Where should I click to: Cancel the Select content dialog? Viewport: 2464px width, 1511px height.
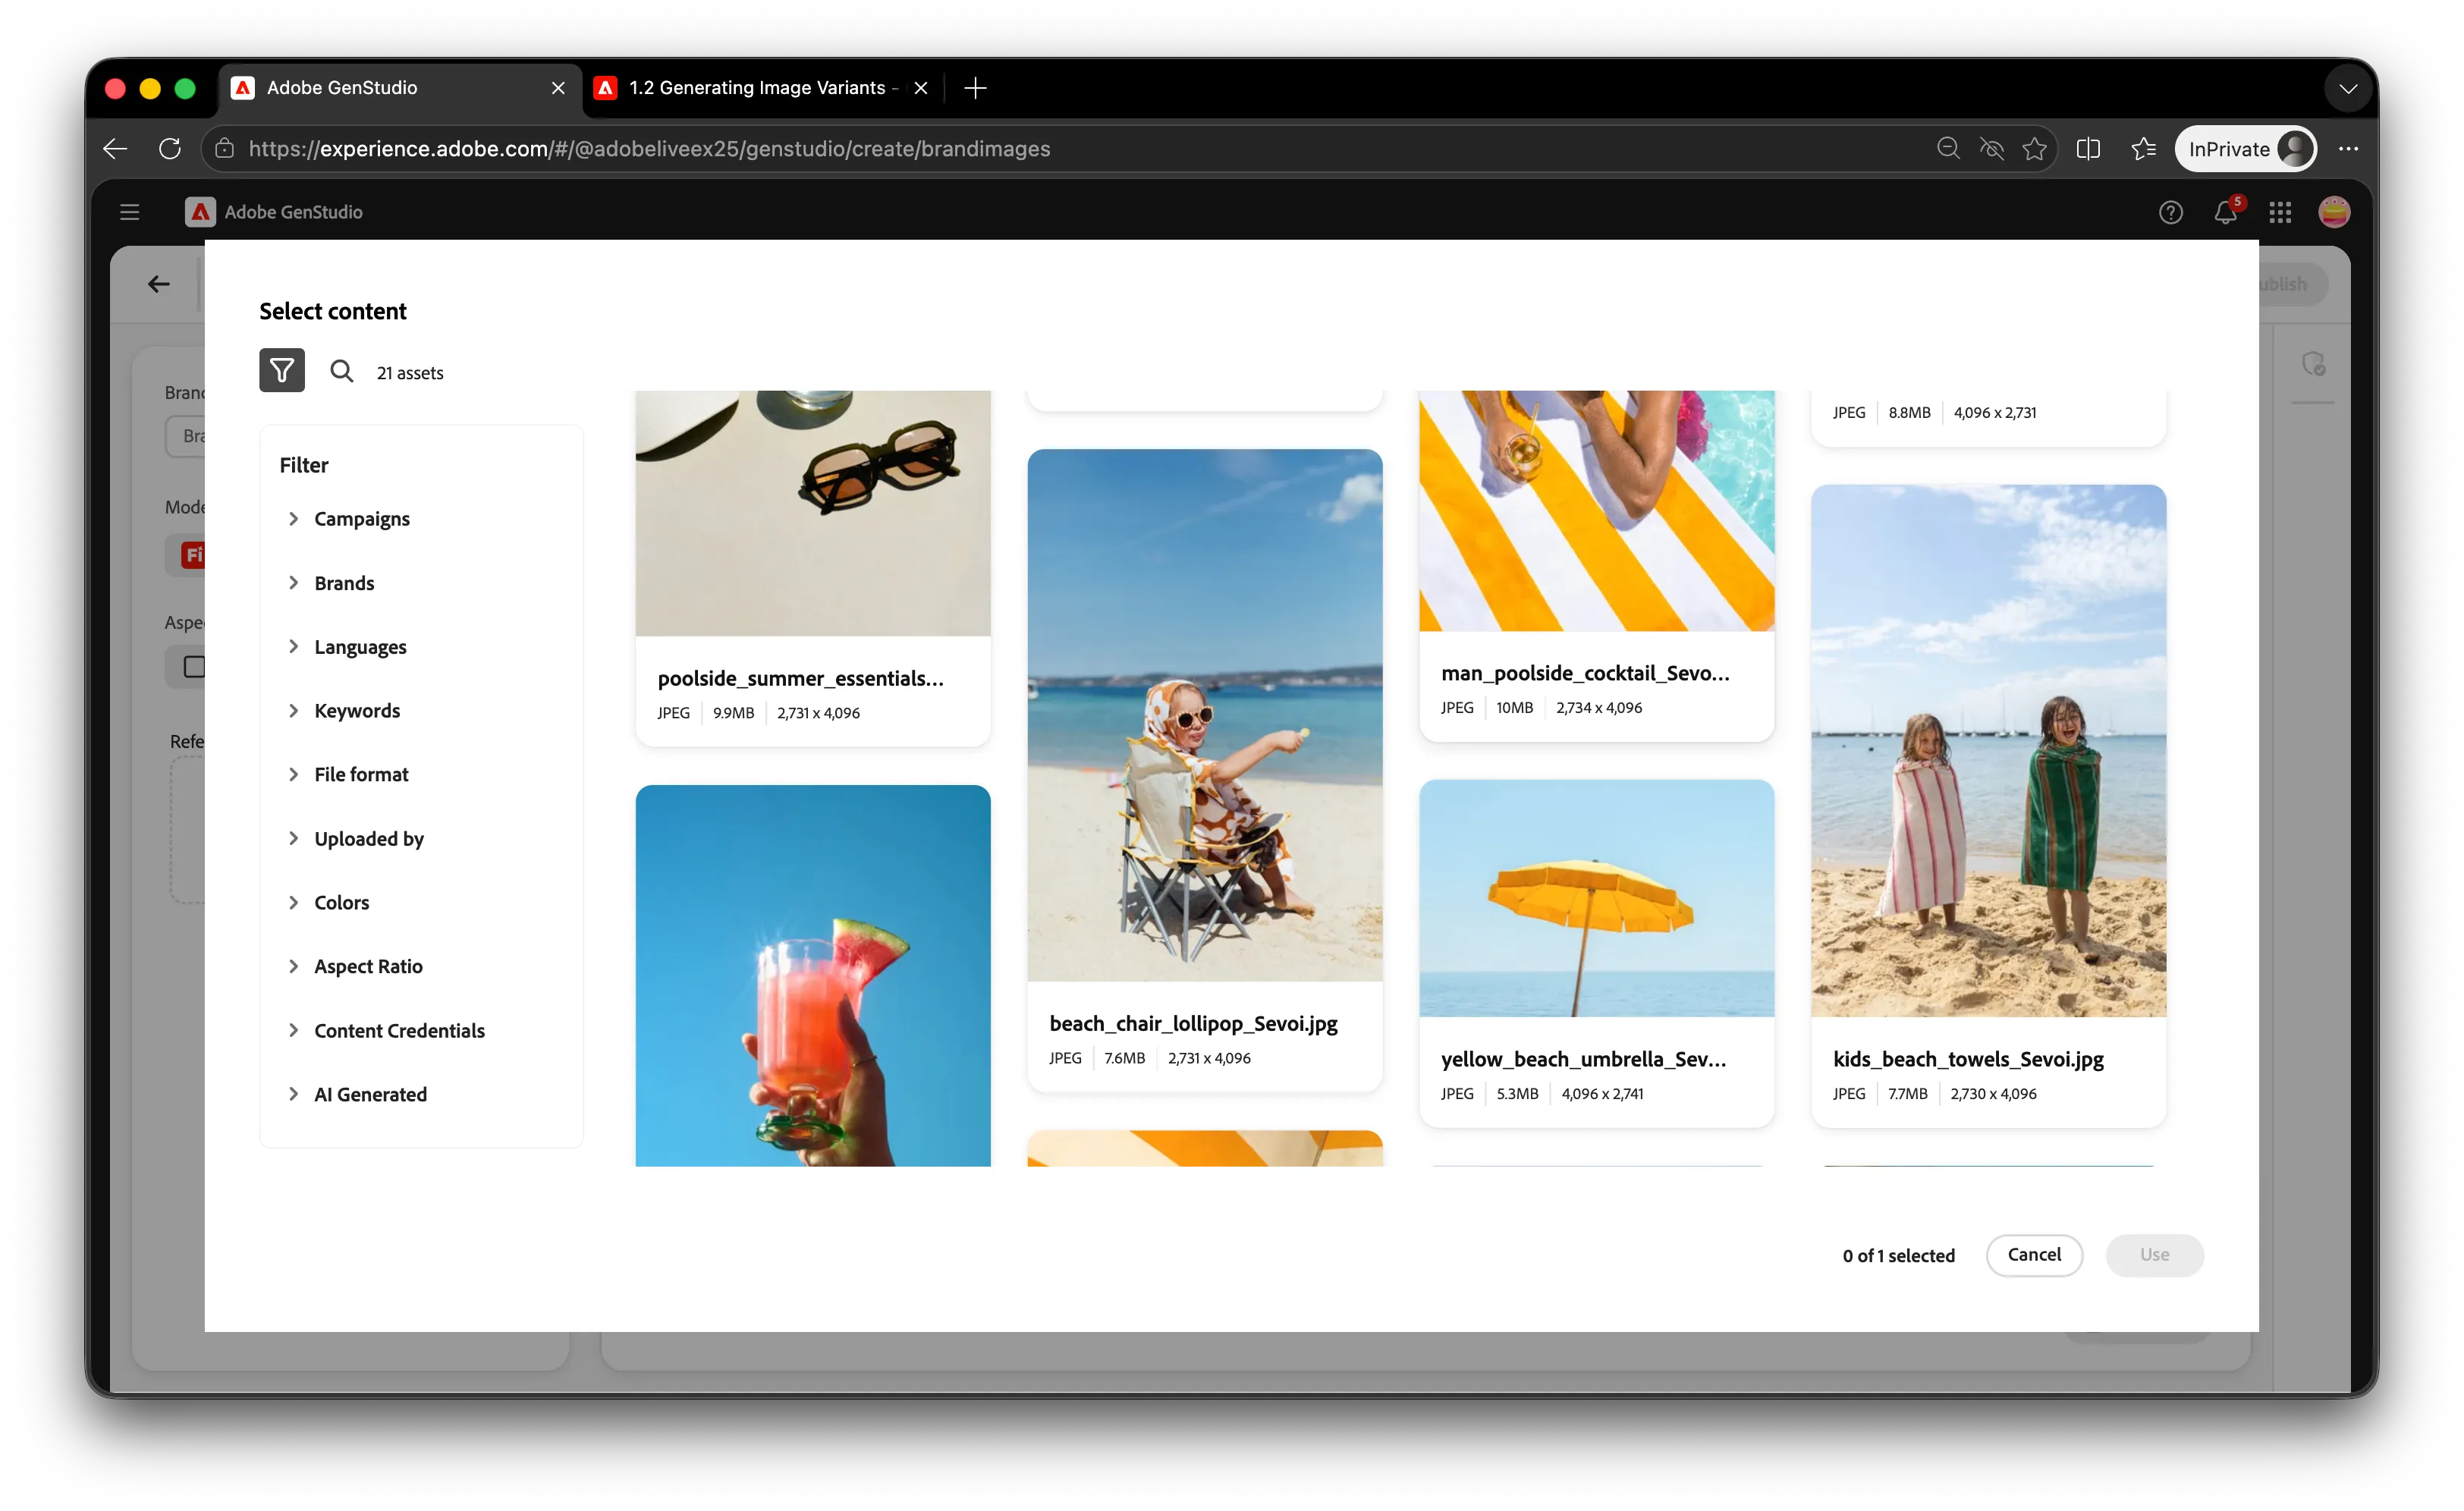(2034, 1255)
